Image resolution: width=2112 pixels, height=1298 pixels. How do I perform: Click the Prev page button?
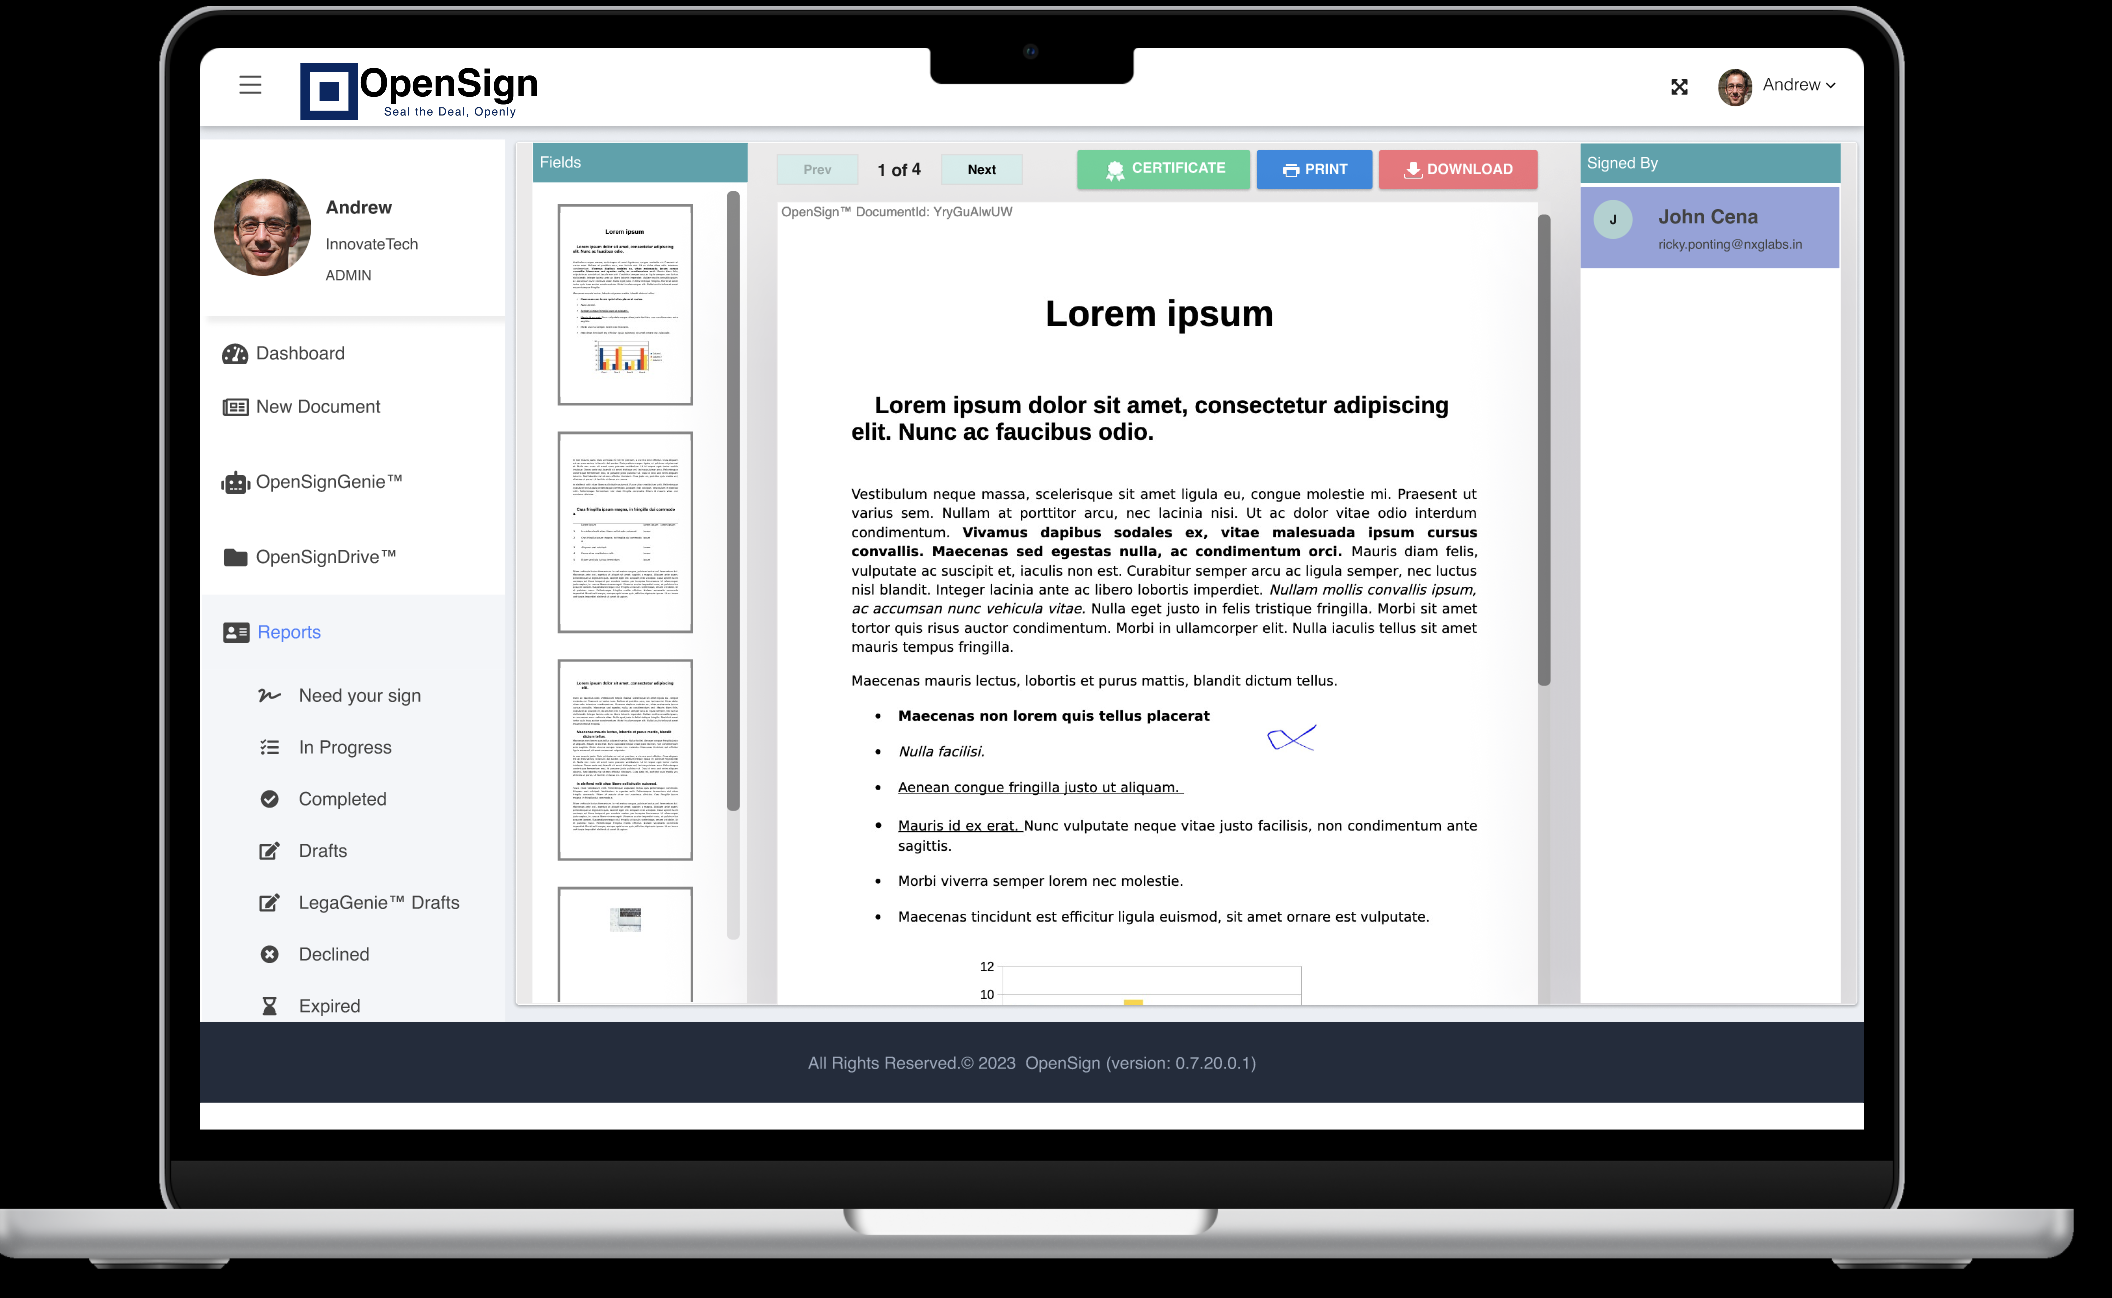(x=818, y=169)
